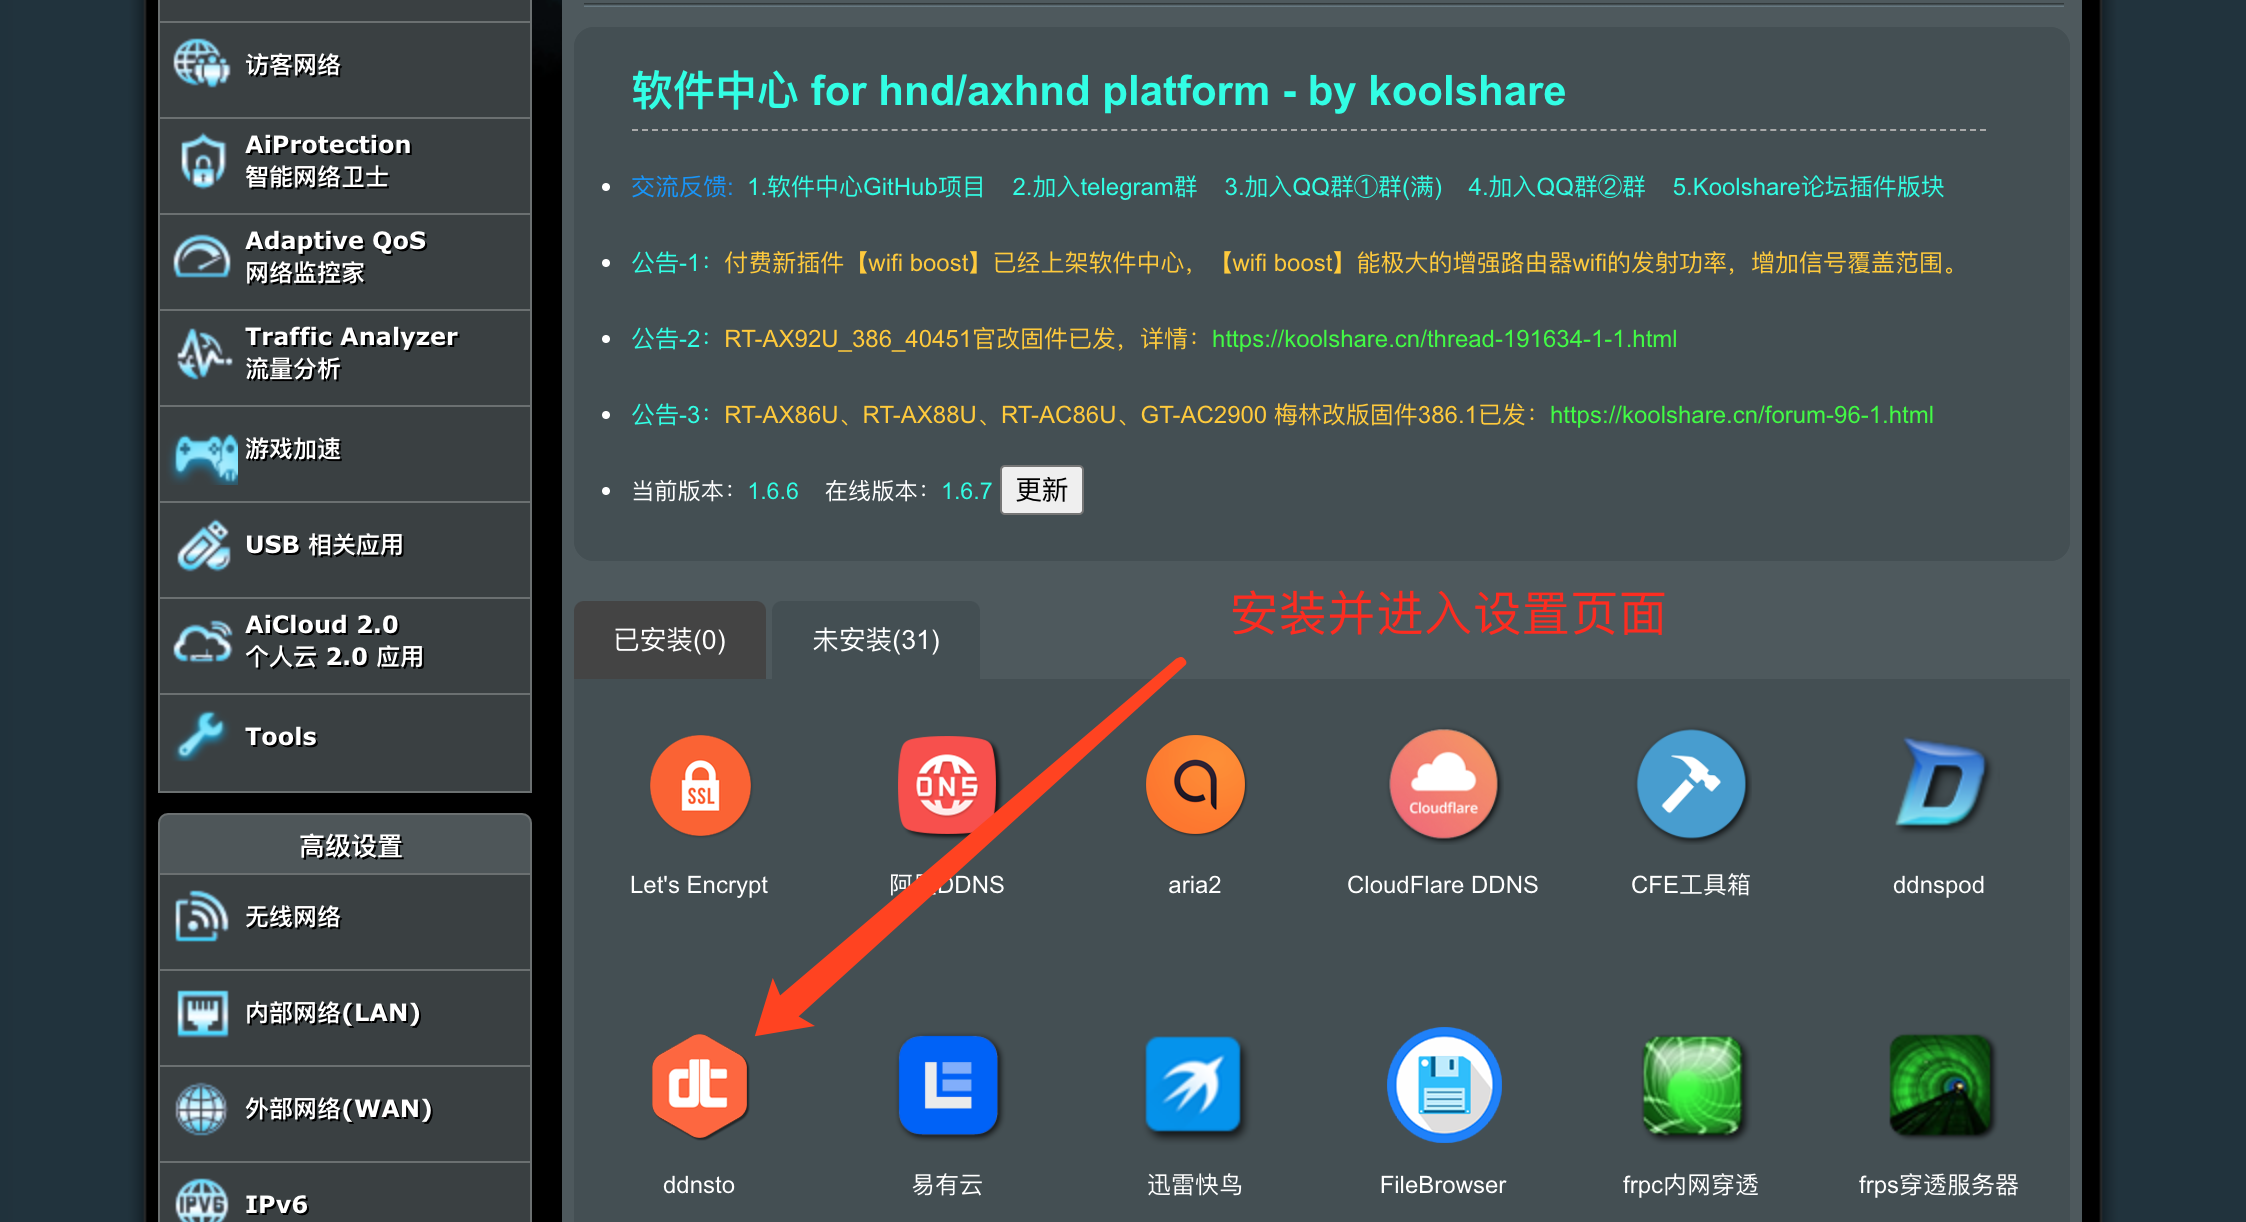Open the aria2 plugin icon
Image resolution: width=2246 pixels, height=1222 pixels.
(x=1195, y=785)
